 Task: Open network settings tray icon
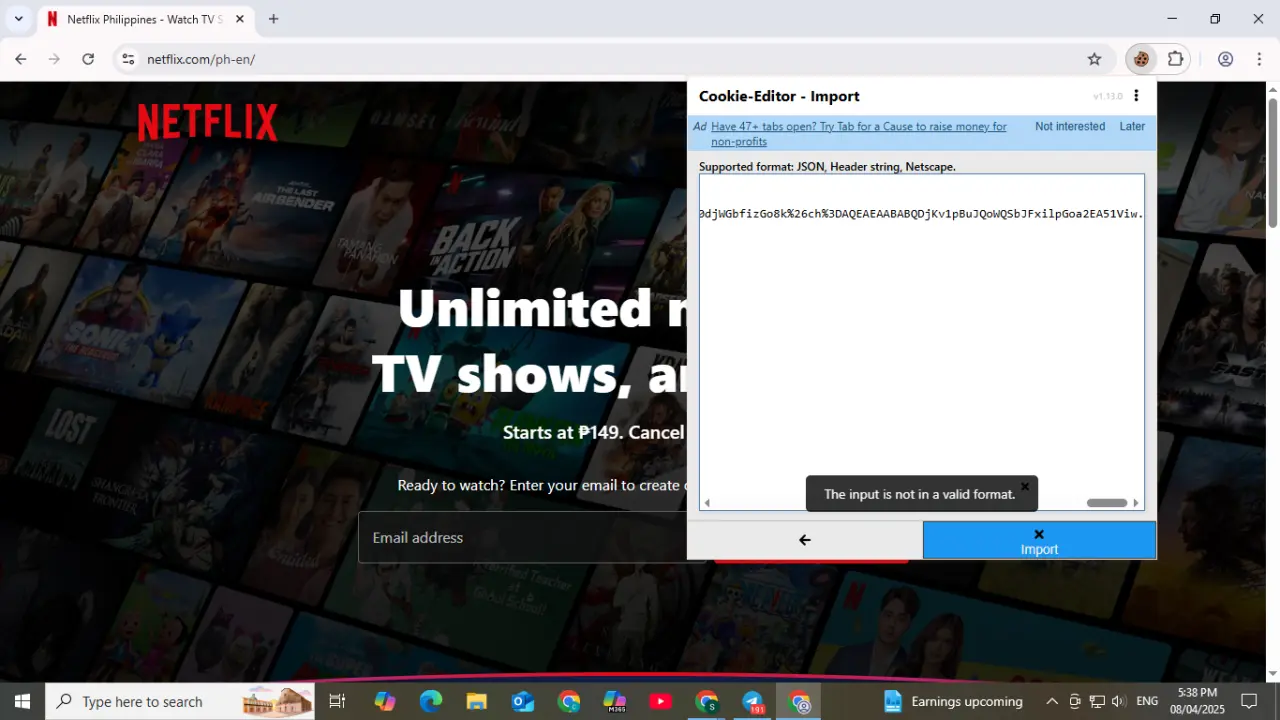pos(1097,701)
